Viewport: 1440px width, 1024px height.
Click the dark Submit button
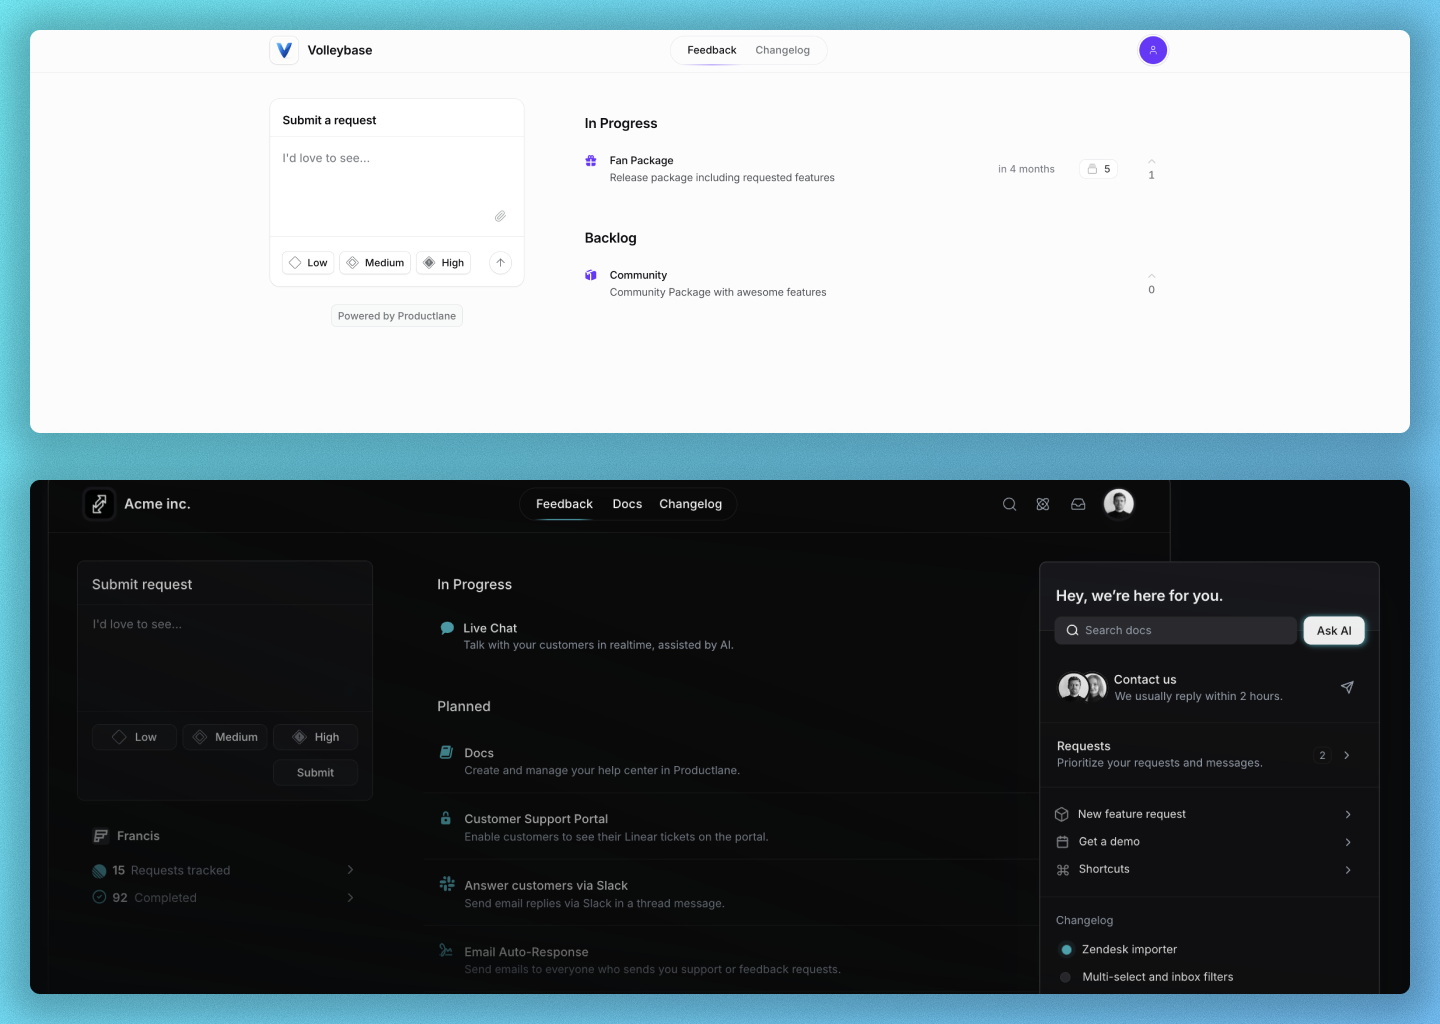(x=315, y=773)
